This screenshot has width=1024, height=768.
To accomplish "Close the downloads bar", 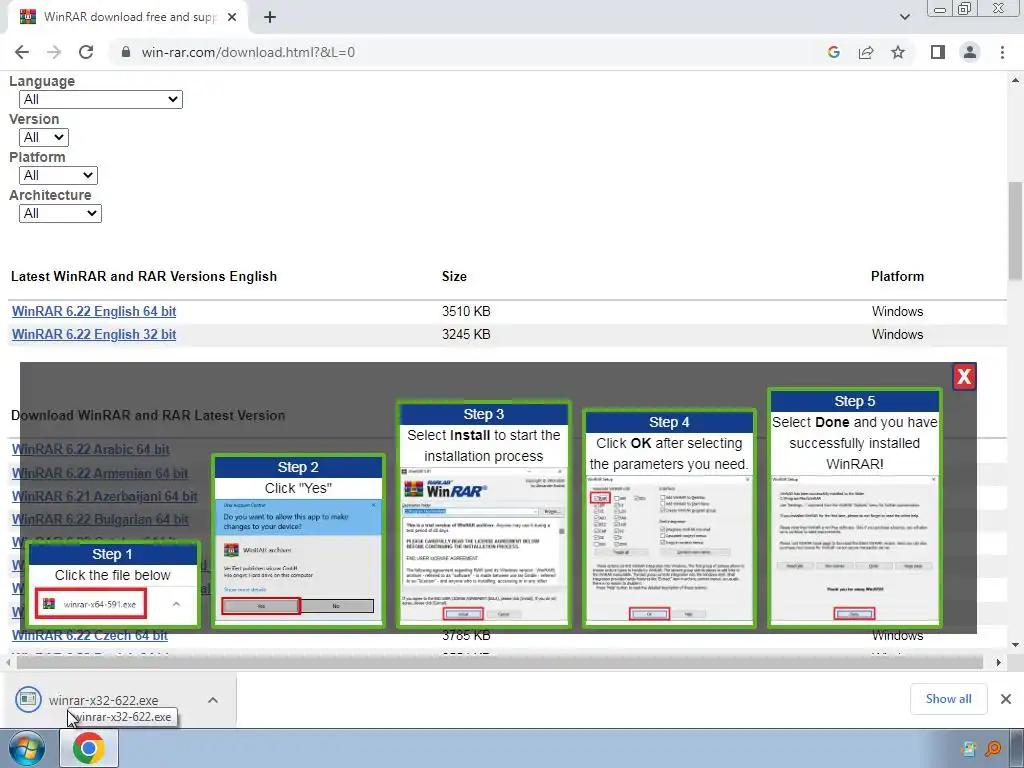I will (x=1006, y=699).
